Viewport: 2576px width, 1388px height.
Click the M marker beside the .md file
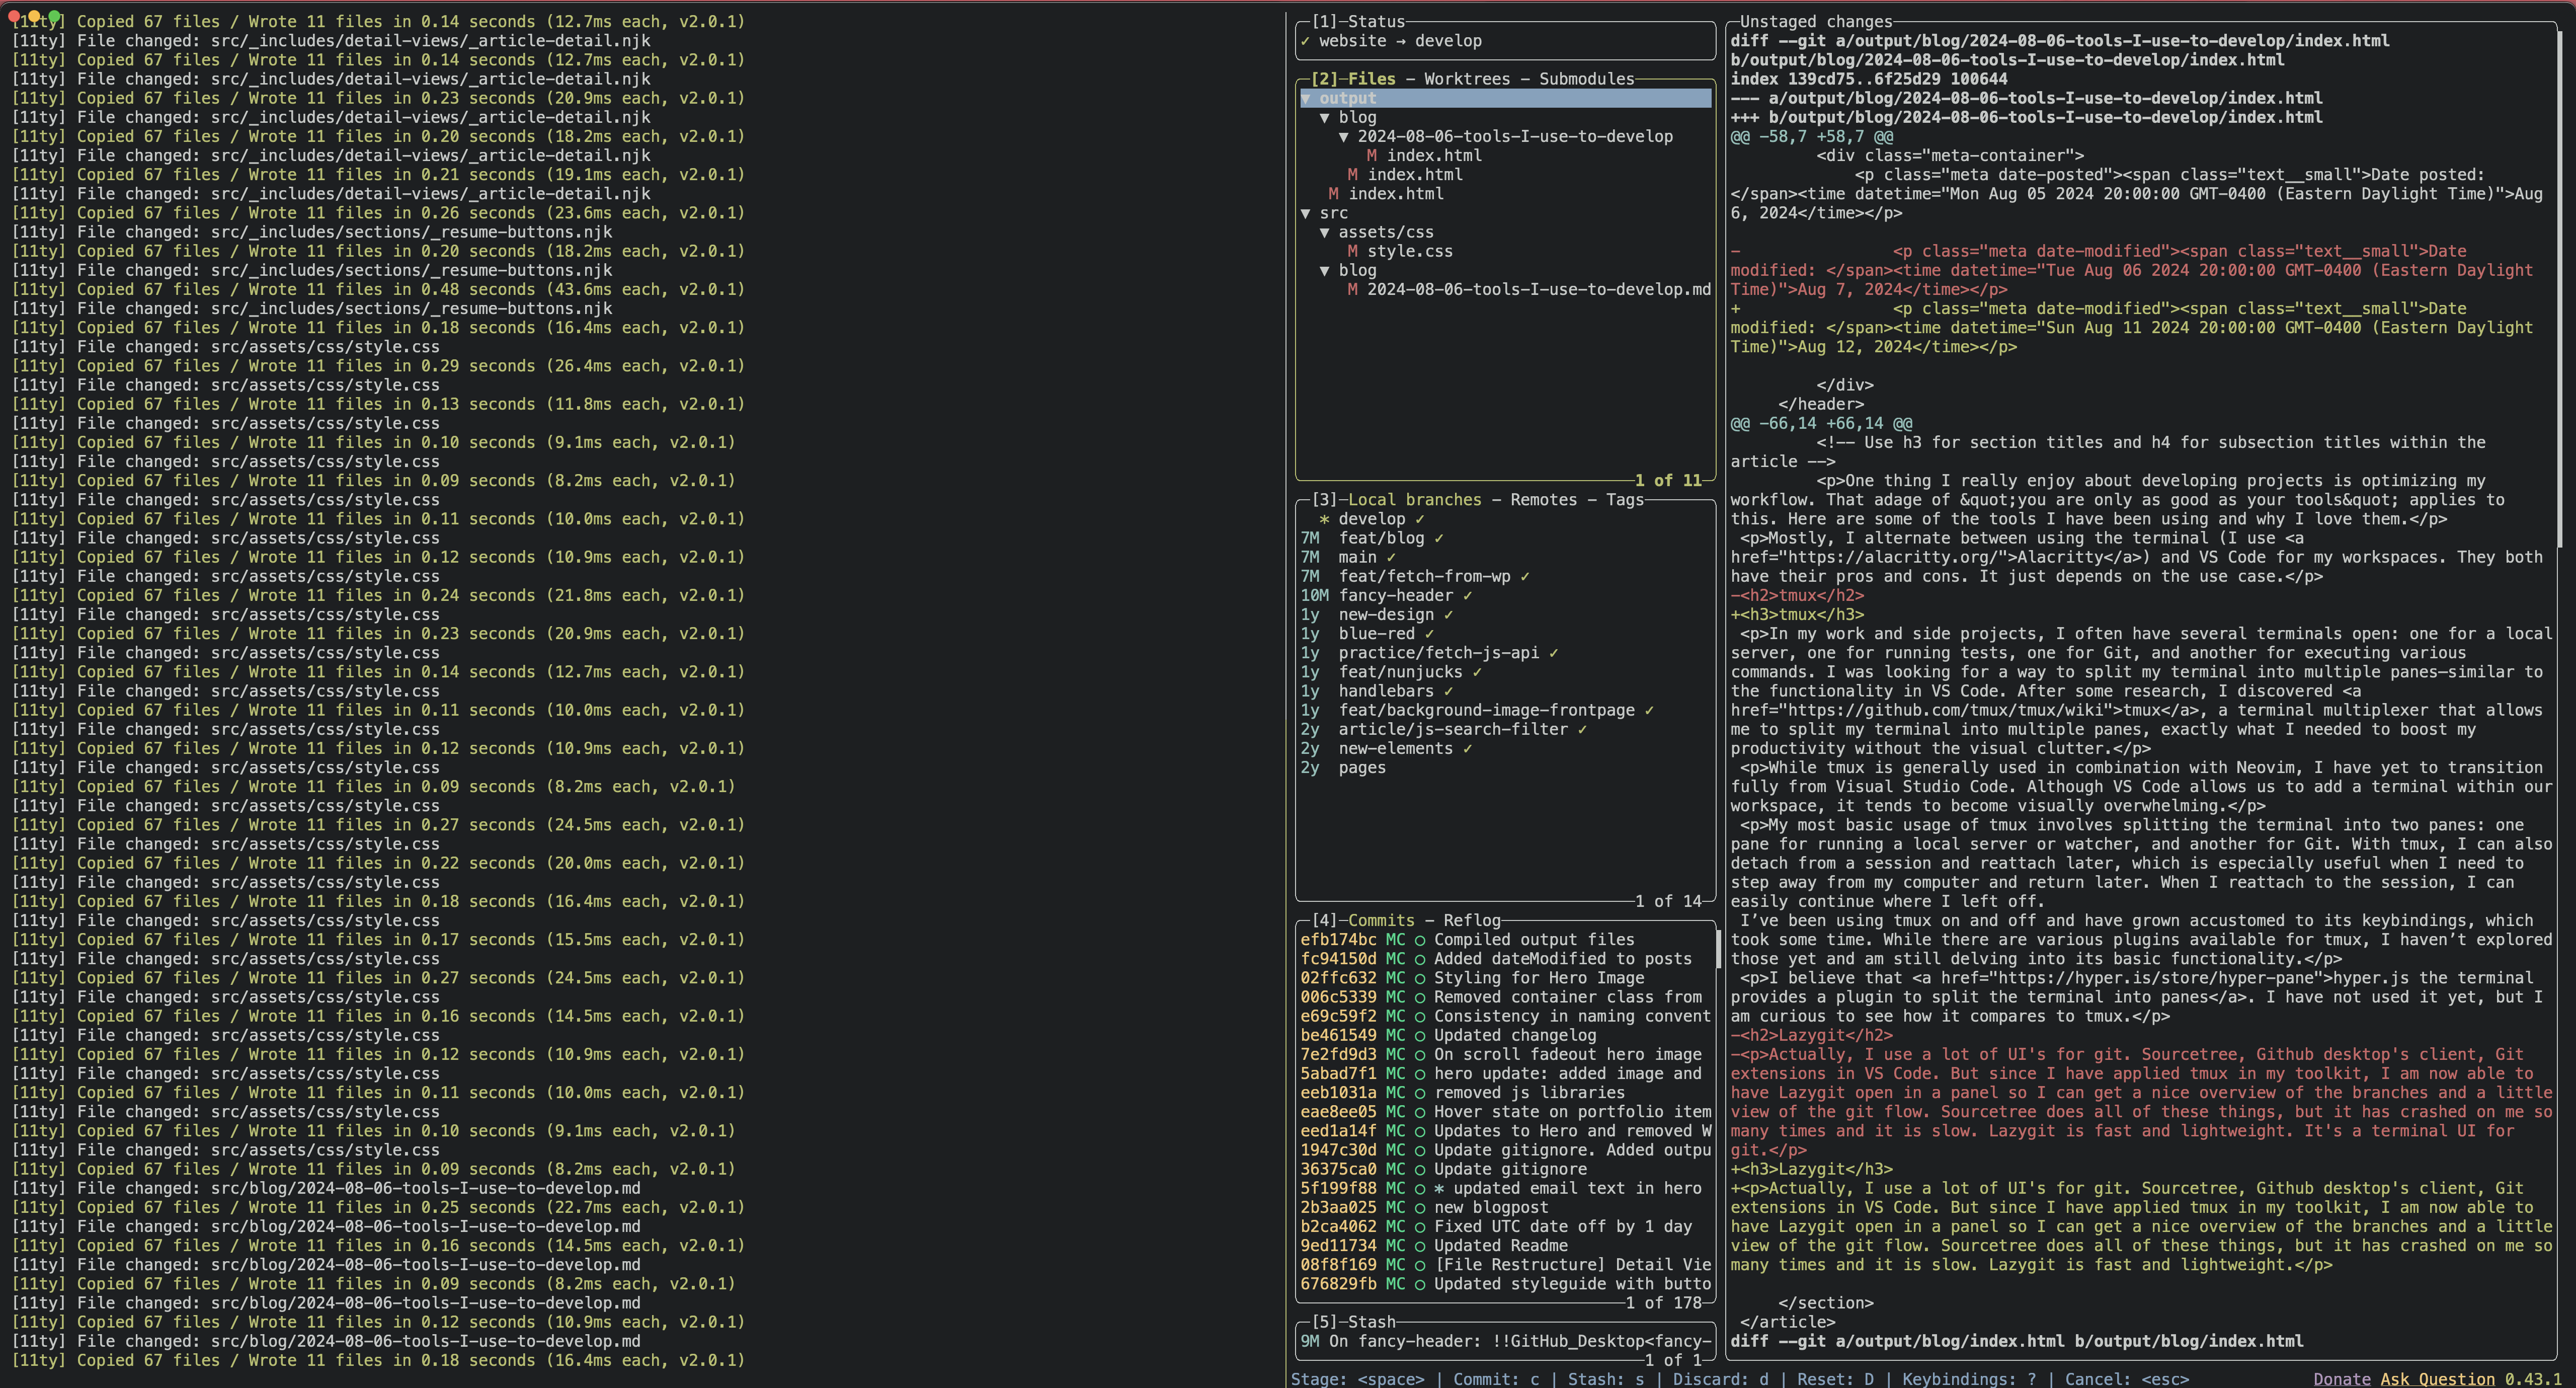tap(1352, 289)
